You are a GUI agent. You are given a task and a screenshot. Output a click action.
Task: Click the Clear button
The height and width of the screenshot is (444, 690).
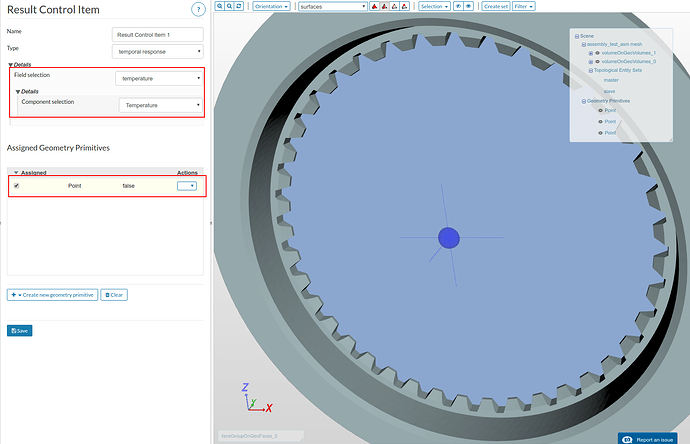(x=114, y=295)
